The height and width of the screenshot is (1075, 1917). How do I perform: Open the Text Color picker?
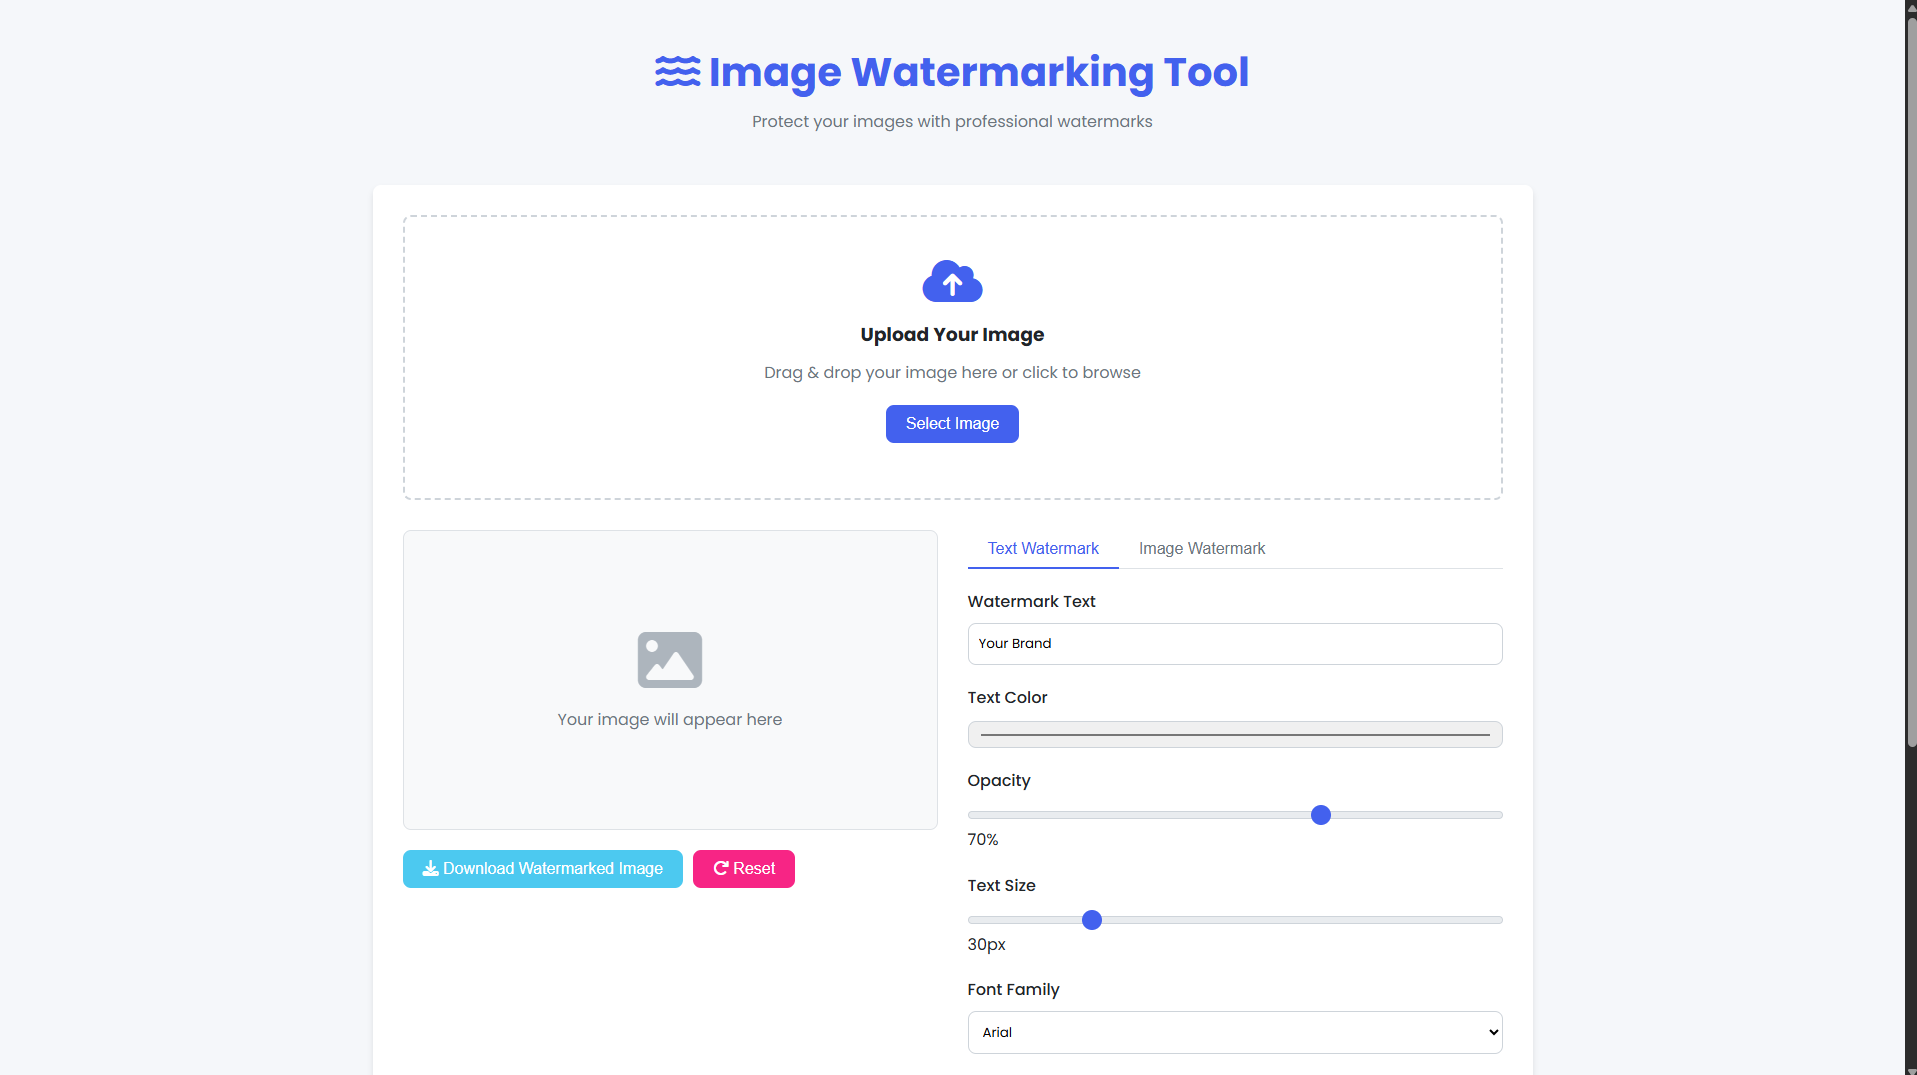pyautogui.click(x=1235, y=735)
